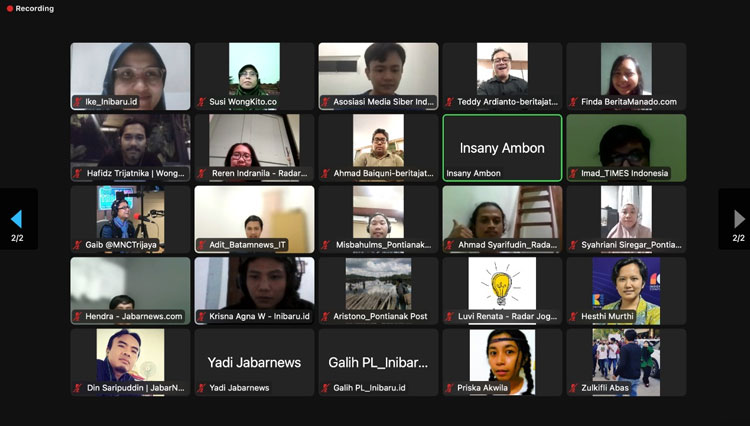The image size is (750, 426).
Task: Click the Recording status text
Action: (x=34, y=9)
